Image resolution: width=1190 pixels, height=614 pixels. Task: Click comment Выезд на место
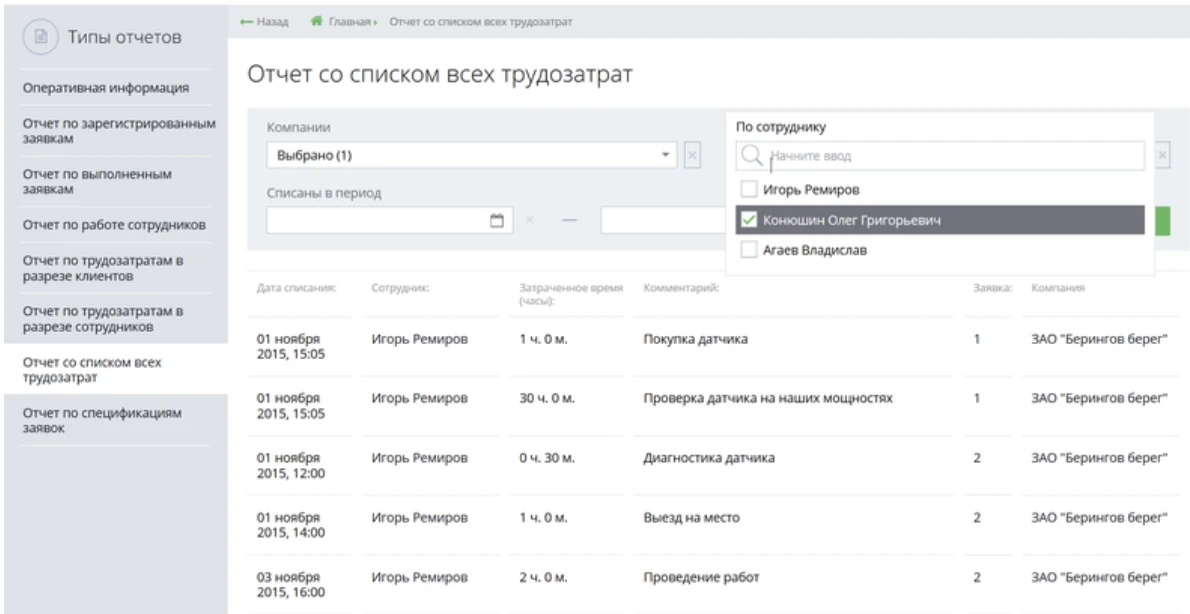pos(691,518)
